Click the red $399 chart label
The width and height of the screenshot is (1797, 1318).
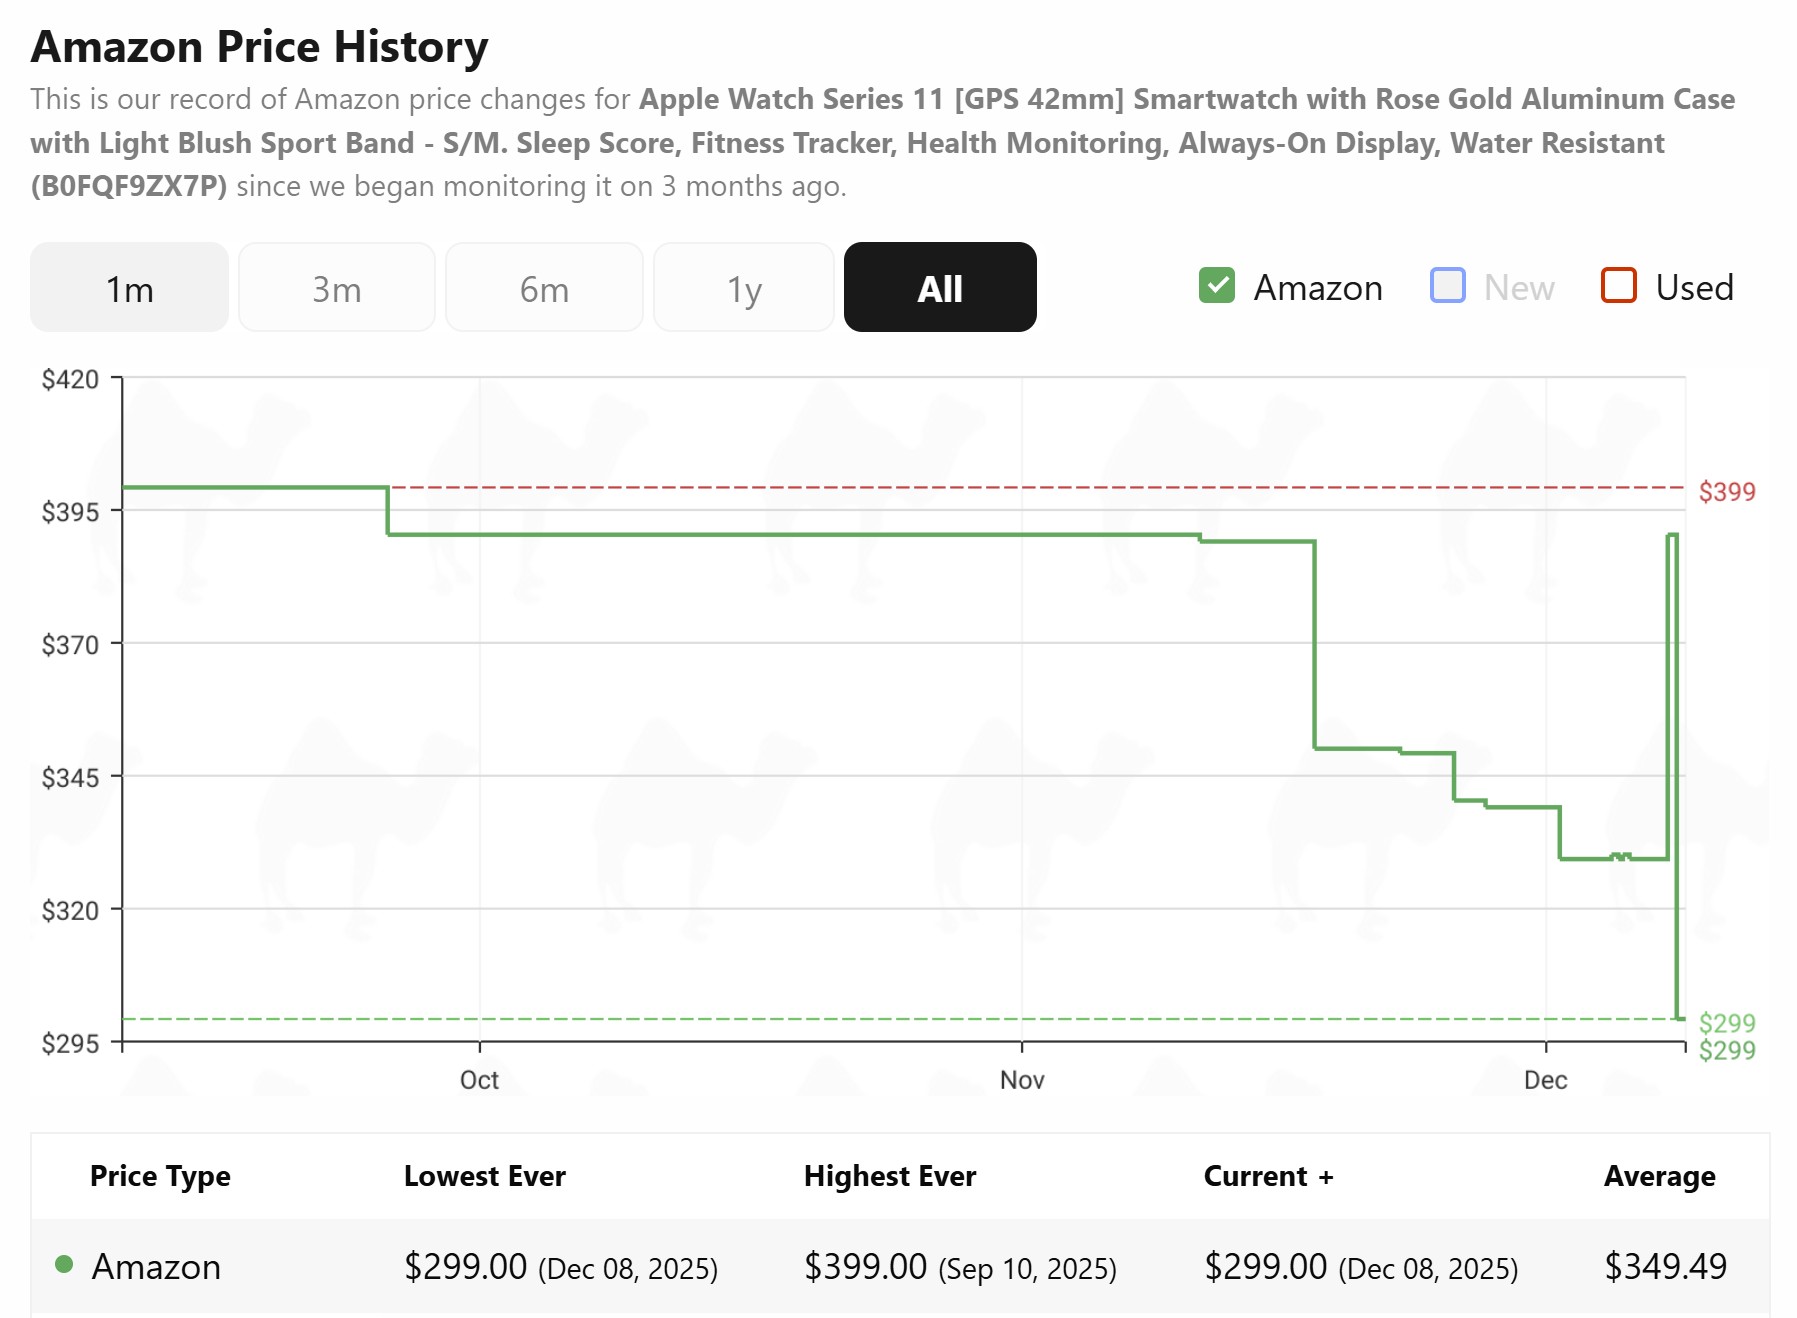[1727, 491]
